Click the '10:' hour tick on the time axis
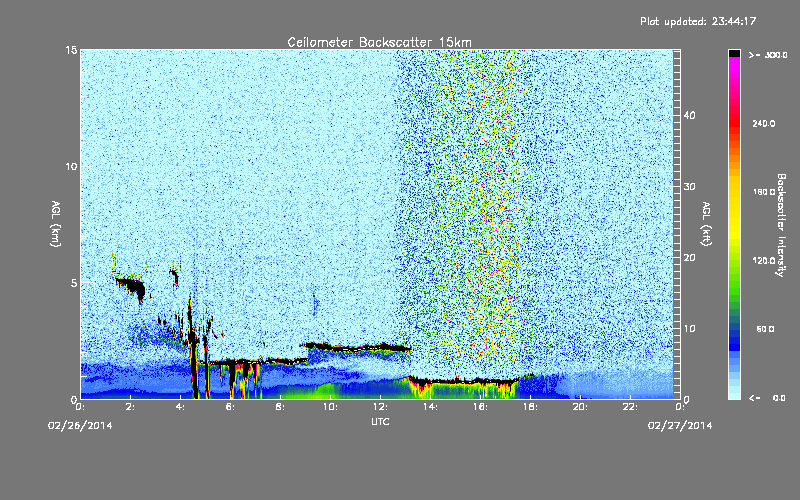 [x=330, y=407]
